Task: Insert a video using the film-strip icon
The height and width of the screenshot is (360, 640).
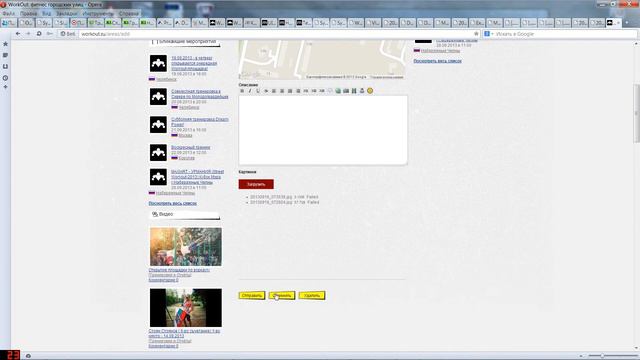Action: coord(354,91)
